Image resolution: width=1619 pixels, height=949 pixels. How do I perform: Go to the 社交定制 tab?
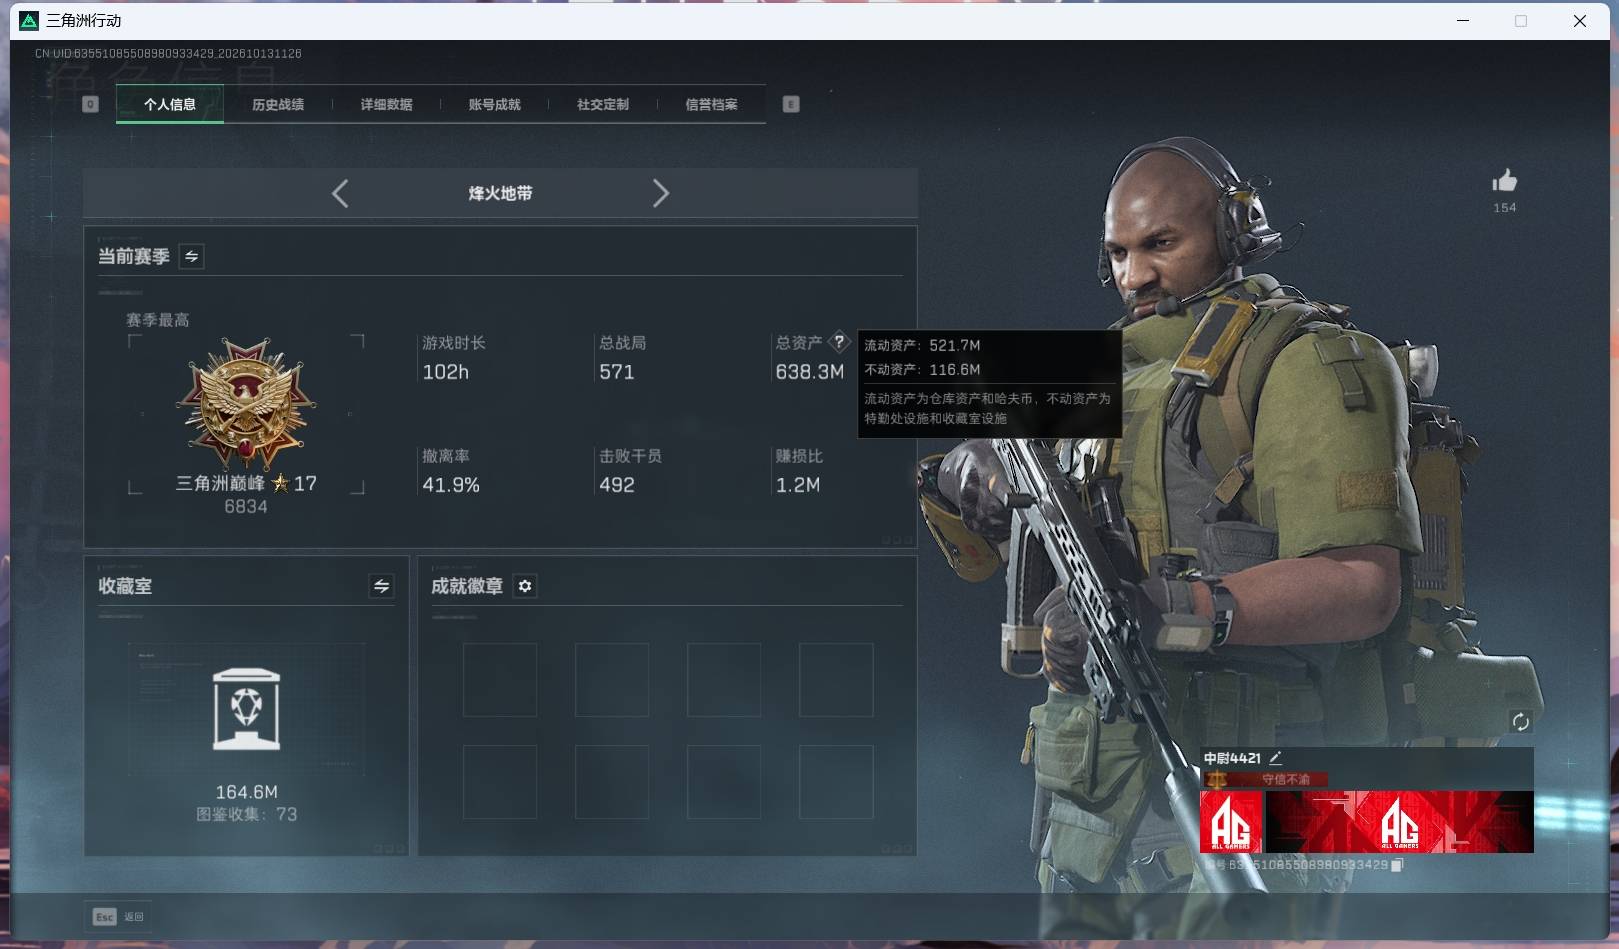(x=602, y=104)
